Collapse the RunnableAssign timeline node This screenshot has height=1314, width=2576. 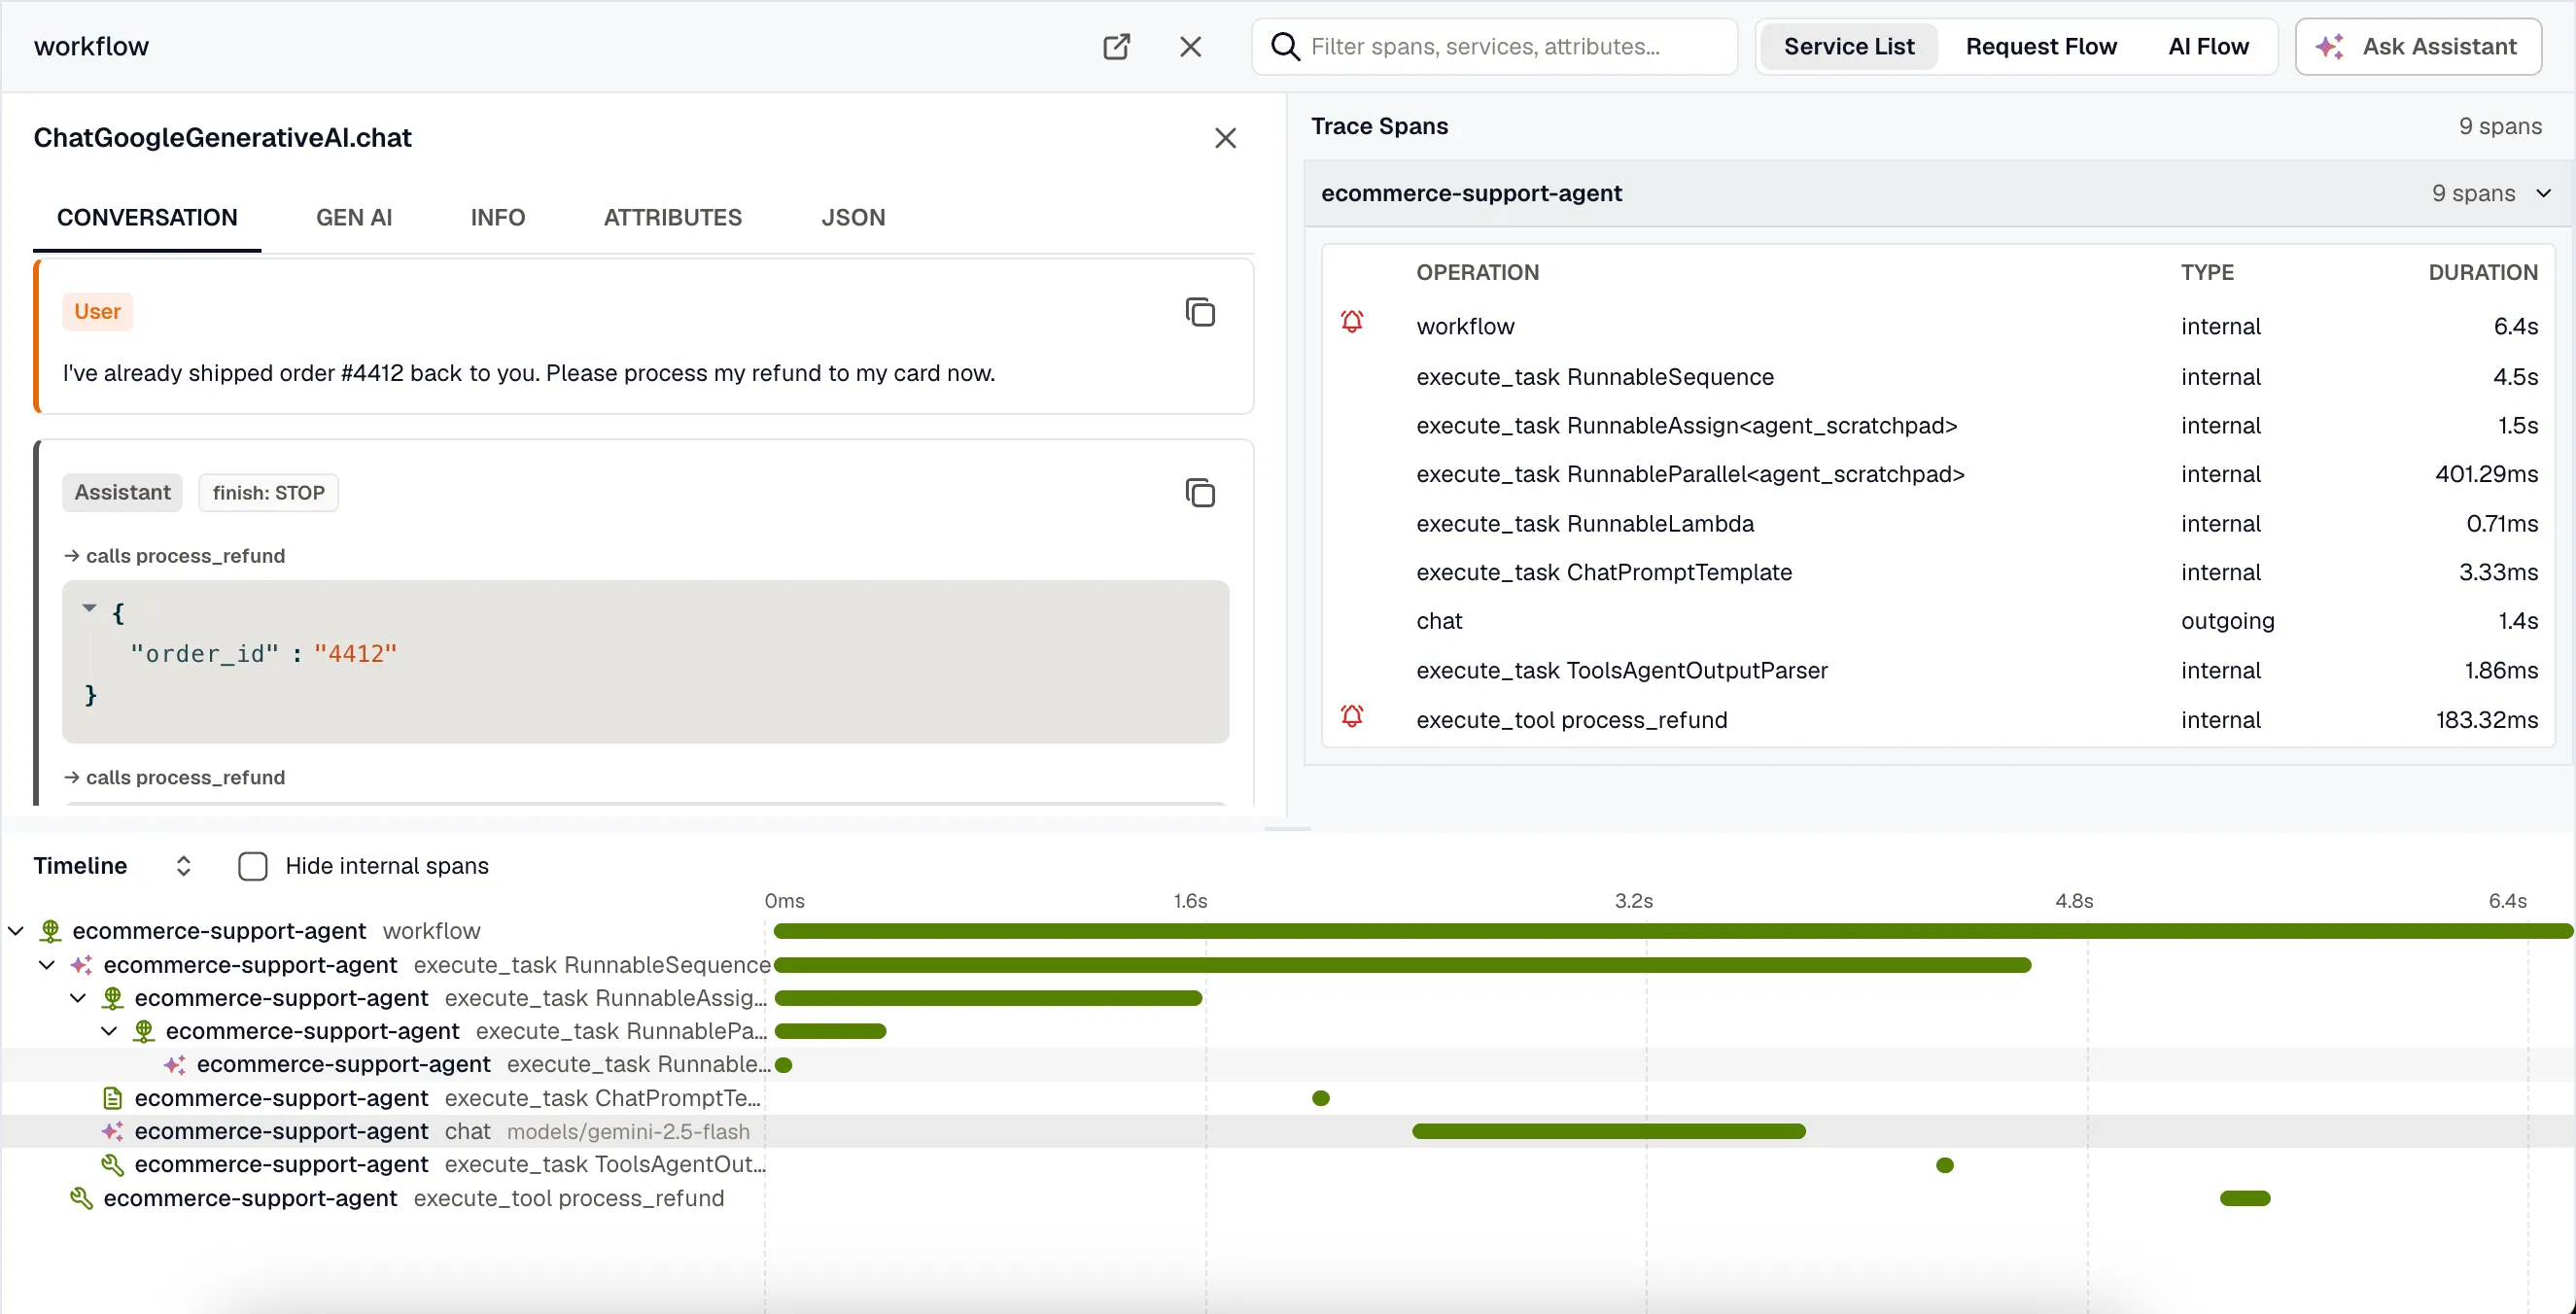[x=78, y=998]
